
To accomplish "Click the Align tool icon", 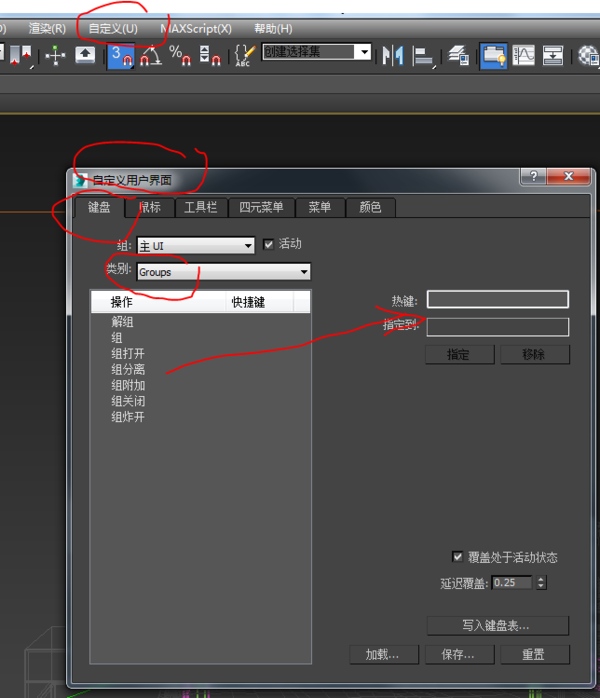I will click(x=423, y=57).
